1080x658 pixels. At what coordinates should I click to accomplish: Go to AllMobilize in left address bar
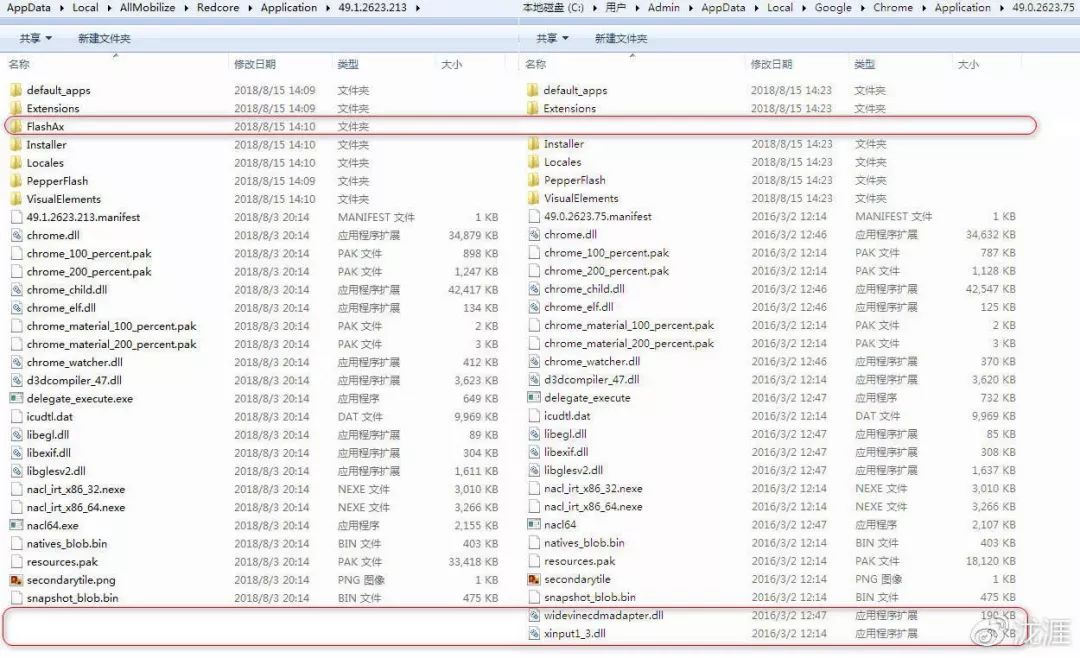click(147, 8)
